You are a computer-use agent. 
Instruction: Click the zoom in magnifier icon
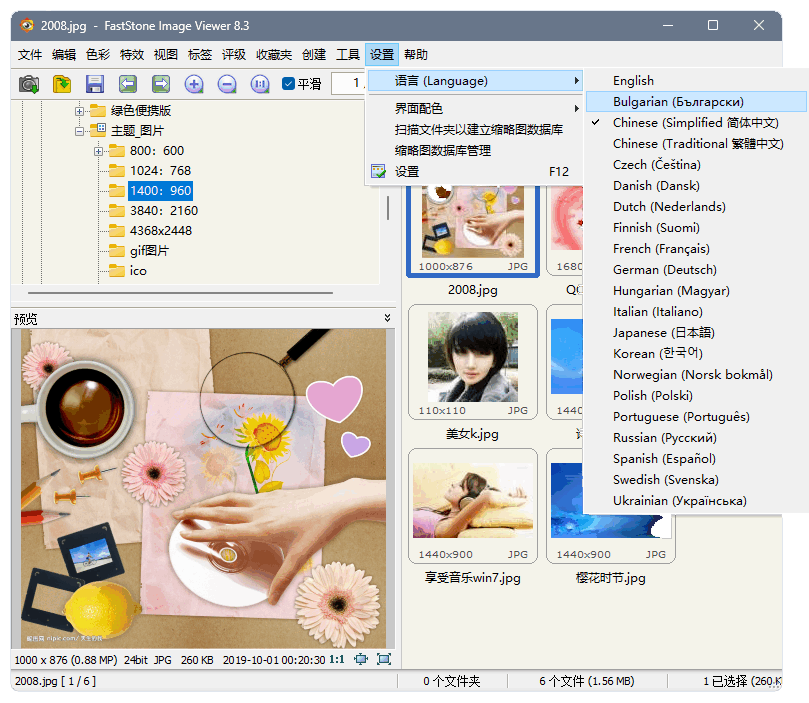coord(194,84)
